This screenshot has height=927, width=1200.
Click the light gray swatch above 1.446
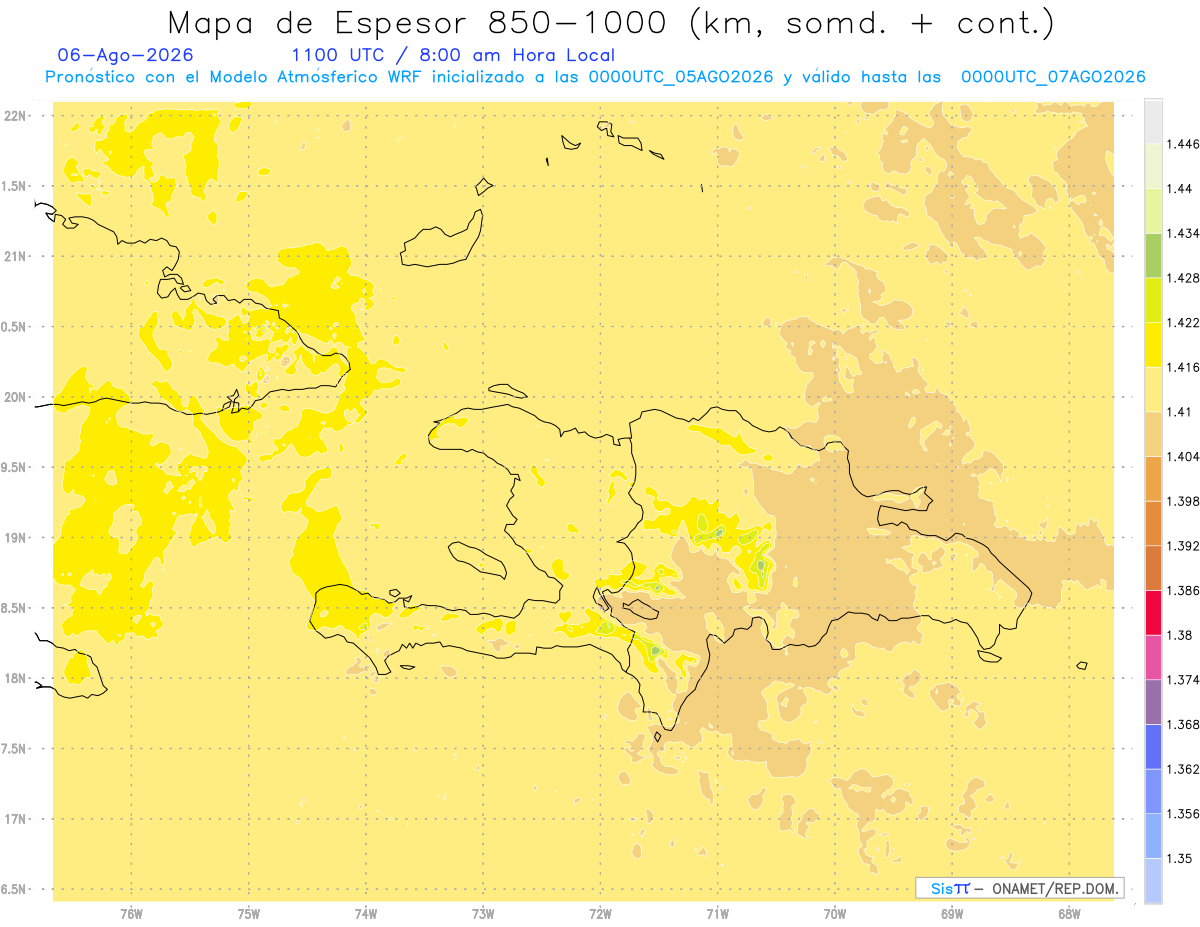coord(1153,121)
